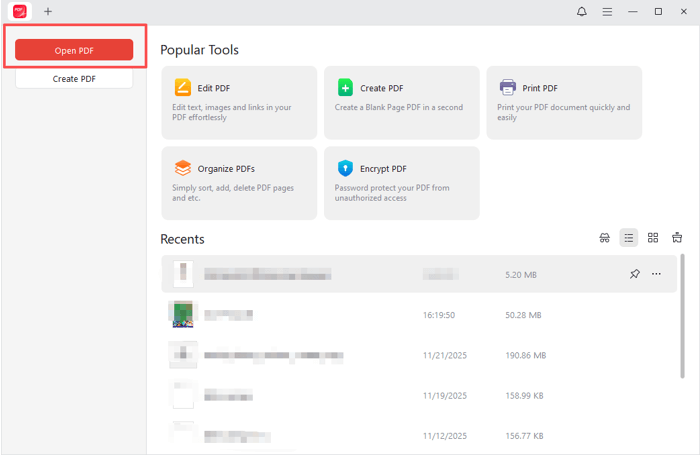Click the 158.99 KB size value
The width and height of the screenshot is (700, 456).
[x=524, y=395]
